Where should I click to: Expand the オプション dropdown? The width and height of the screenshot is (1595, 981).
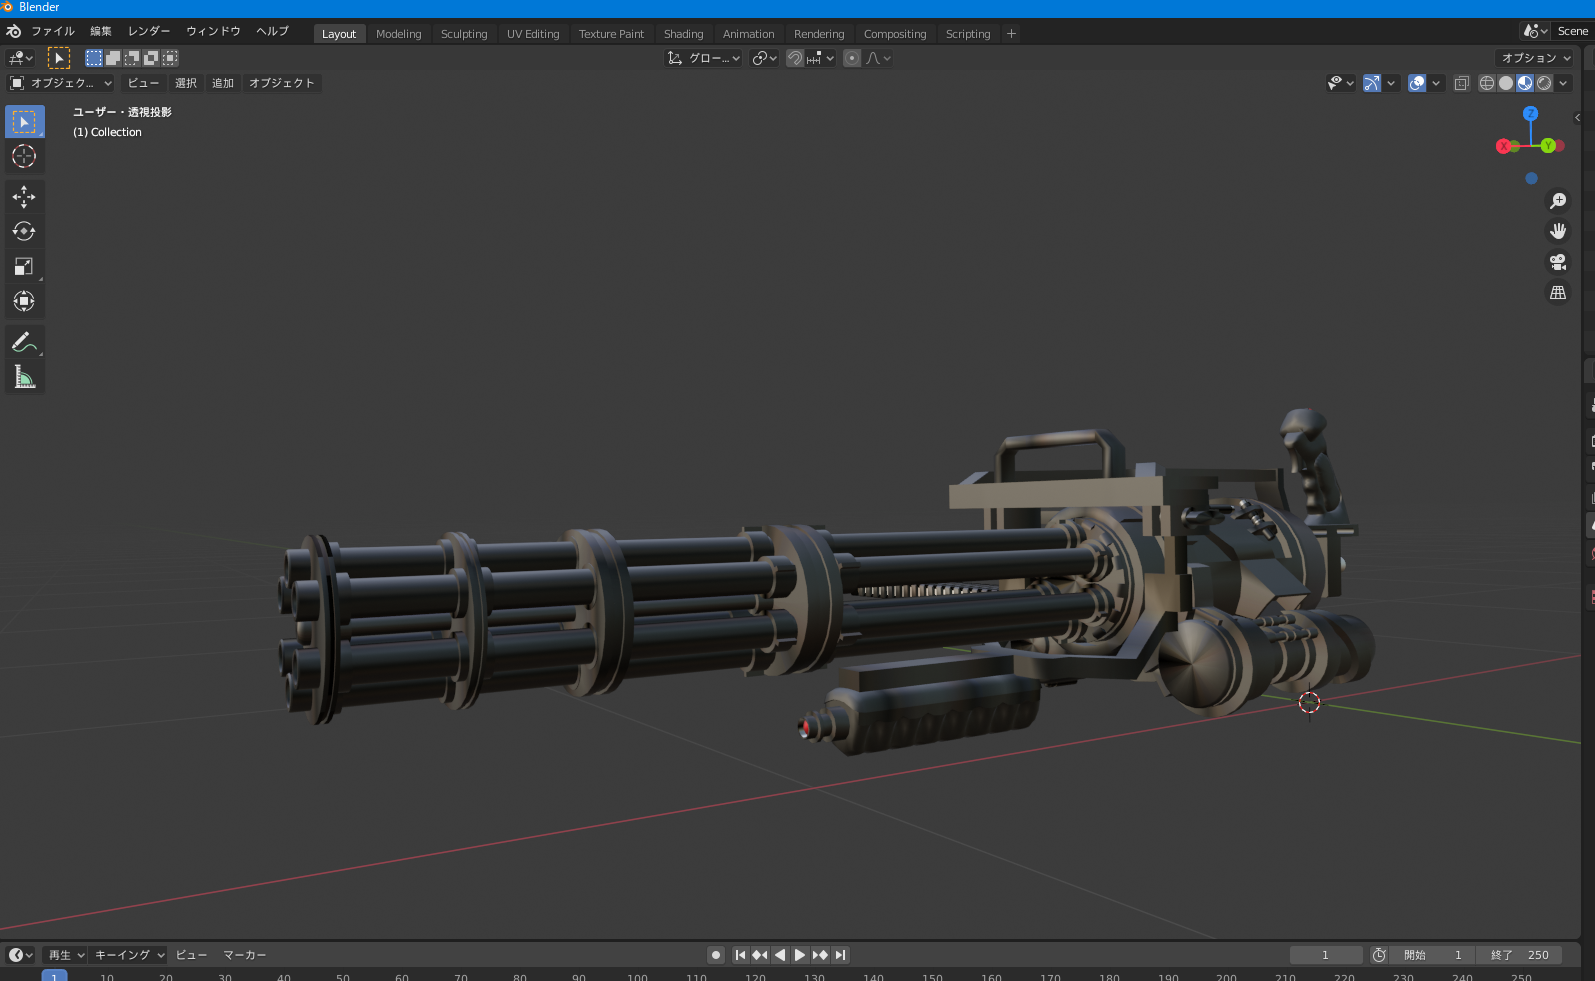pos(1535,58)
